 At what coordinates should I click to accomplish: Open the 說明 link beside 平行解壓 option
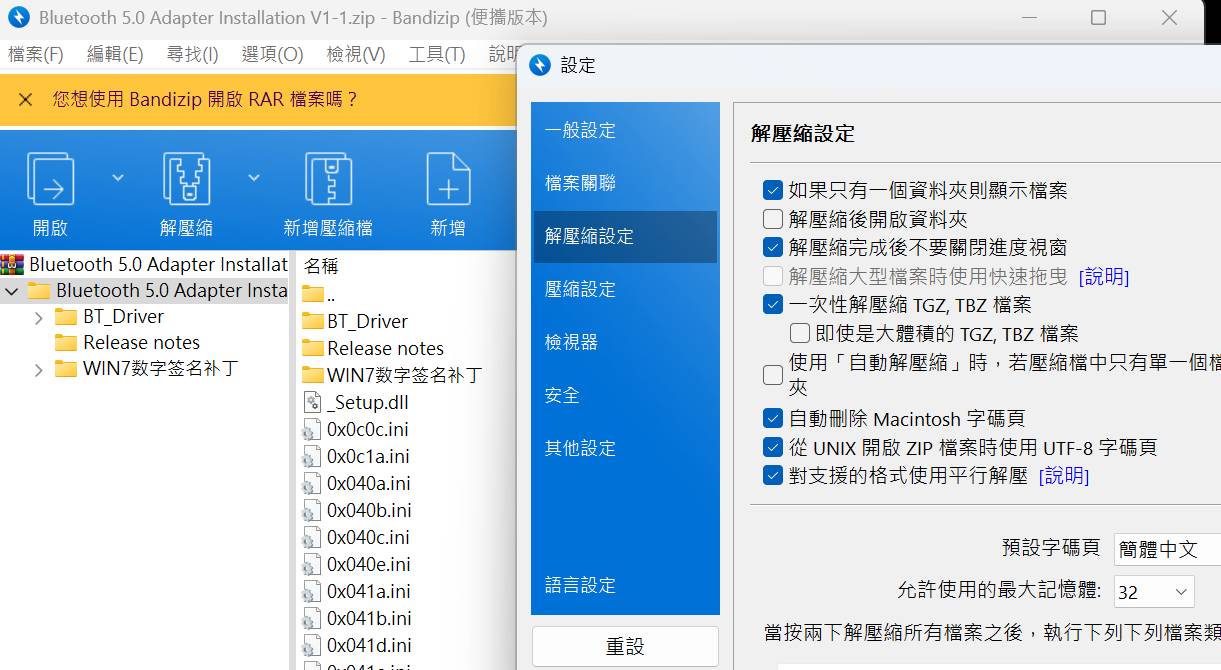click(1064, 476)
